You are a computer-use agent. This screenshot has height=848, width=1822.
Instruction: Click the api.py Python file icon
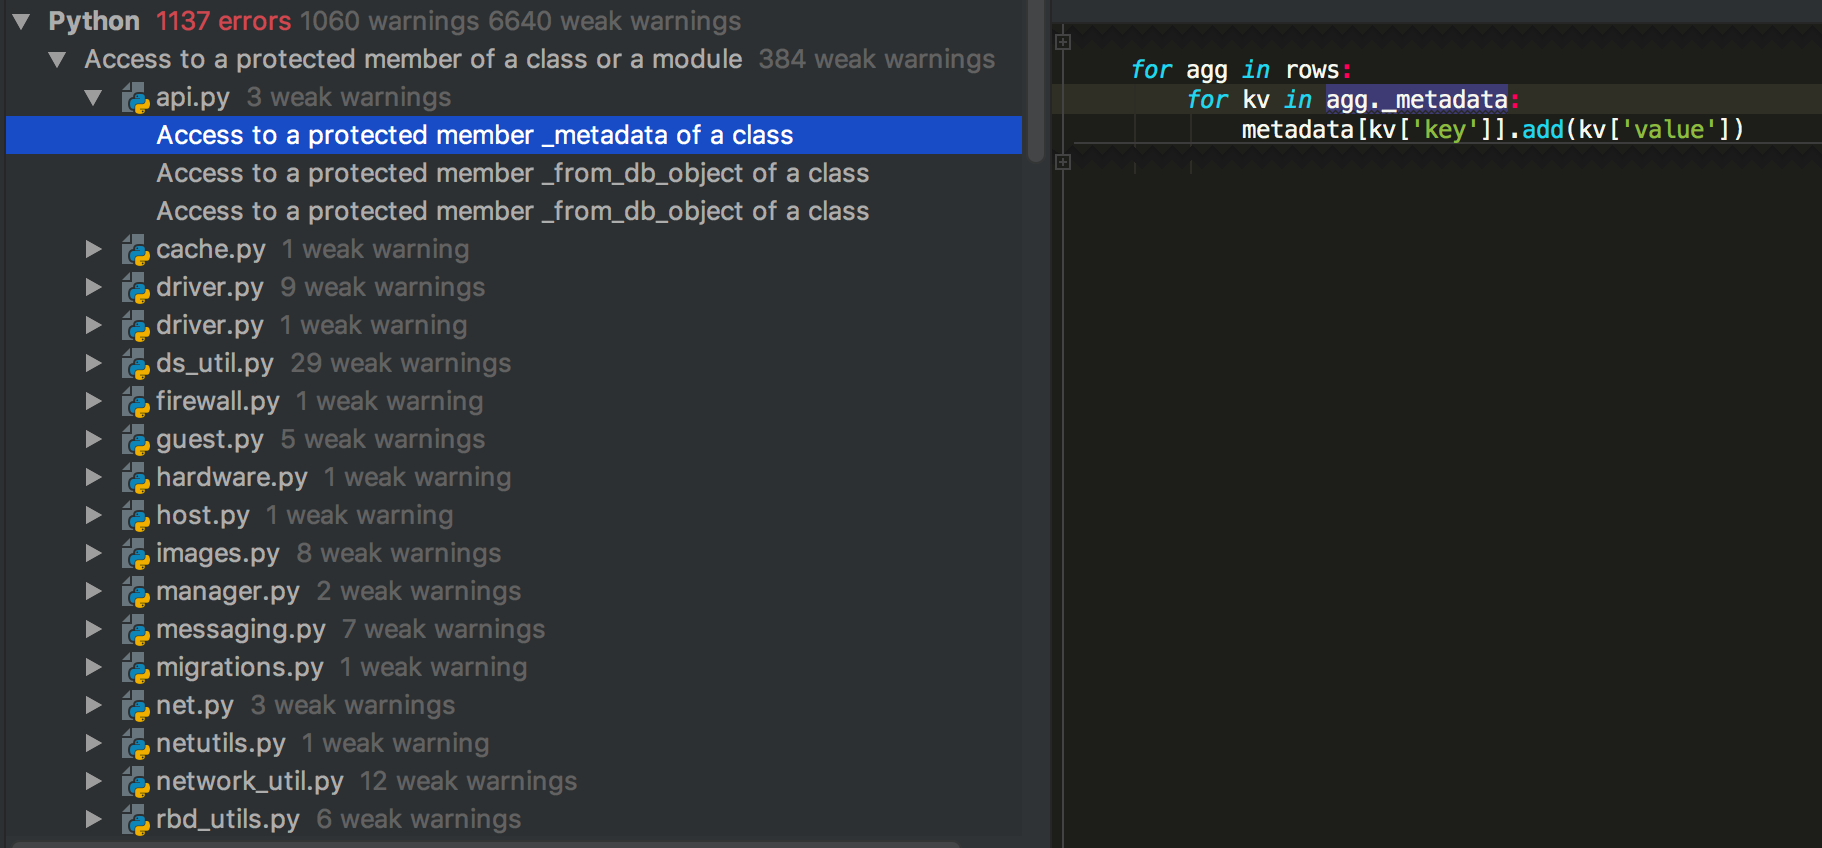(135, 98)
